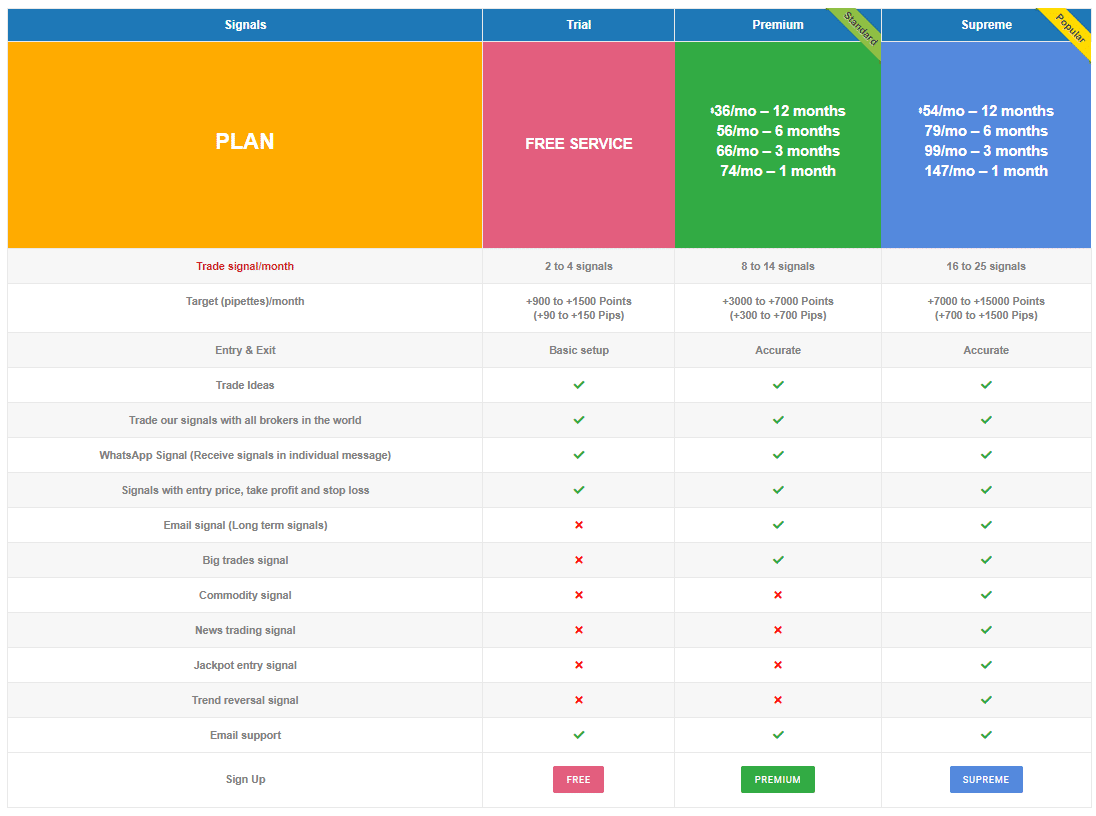Click Trial red cross for Trend reversal signal
This screenshot has width=1096, height=816.
pyautogui.click(x=578, y=700)
